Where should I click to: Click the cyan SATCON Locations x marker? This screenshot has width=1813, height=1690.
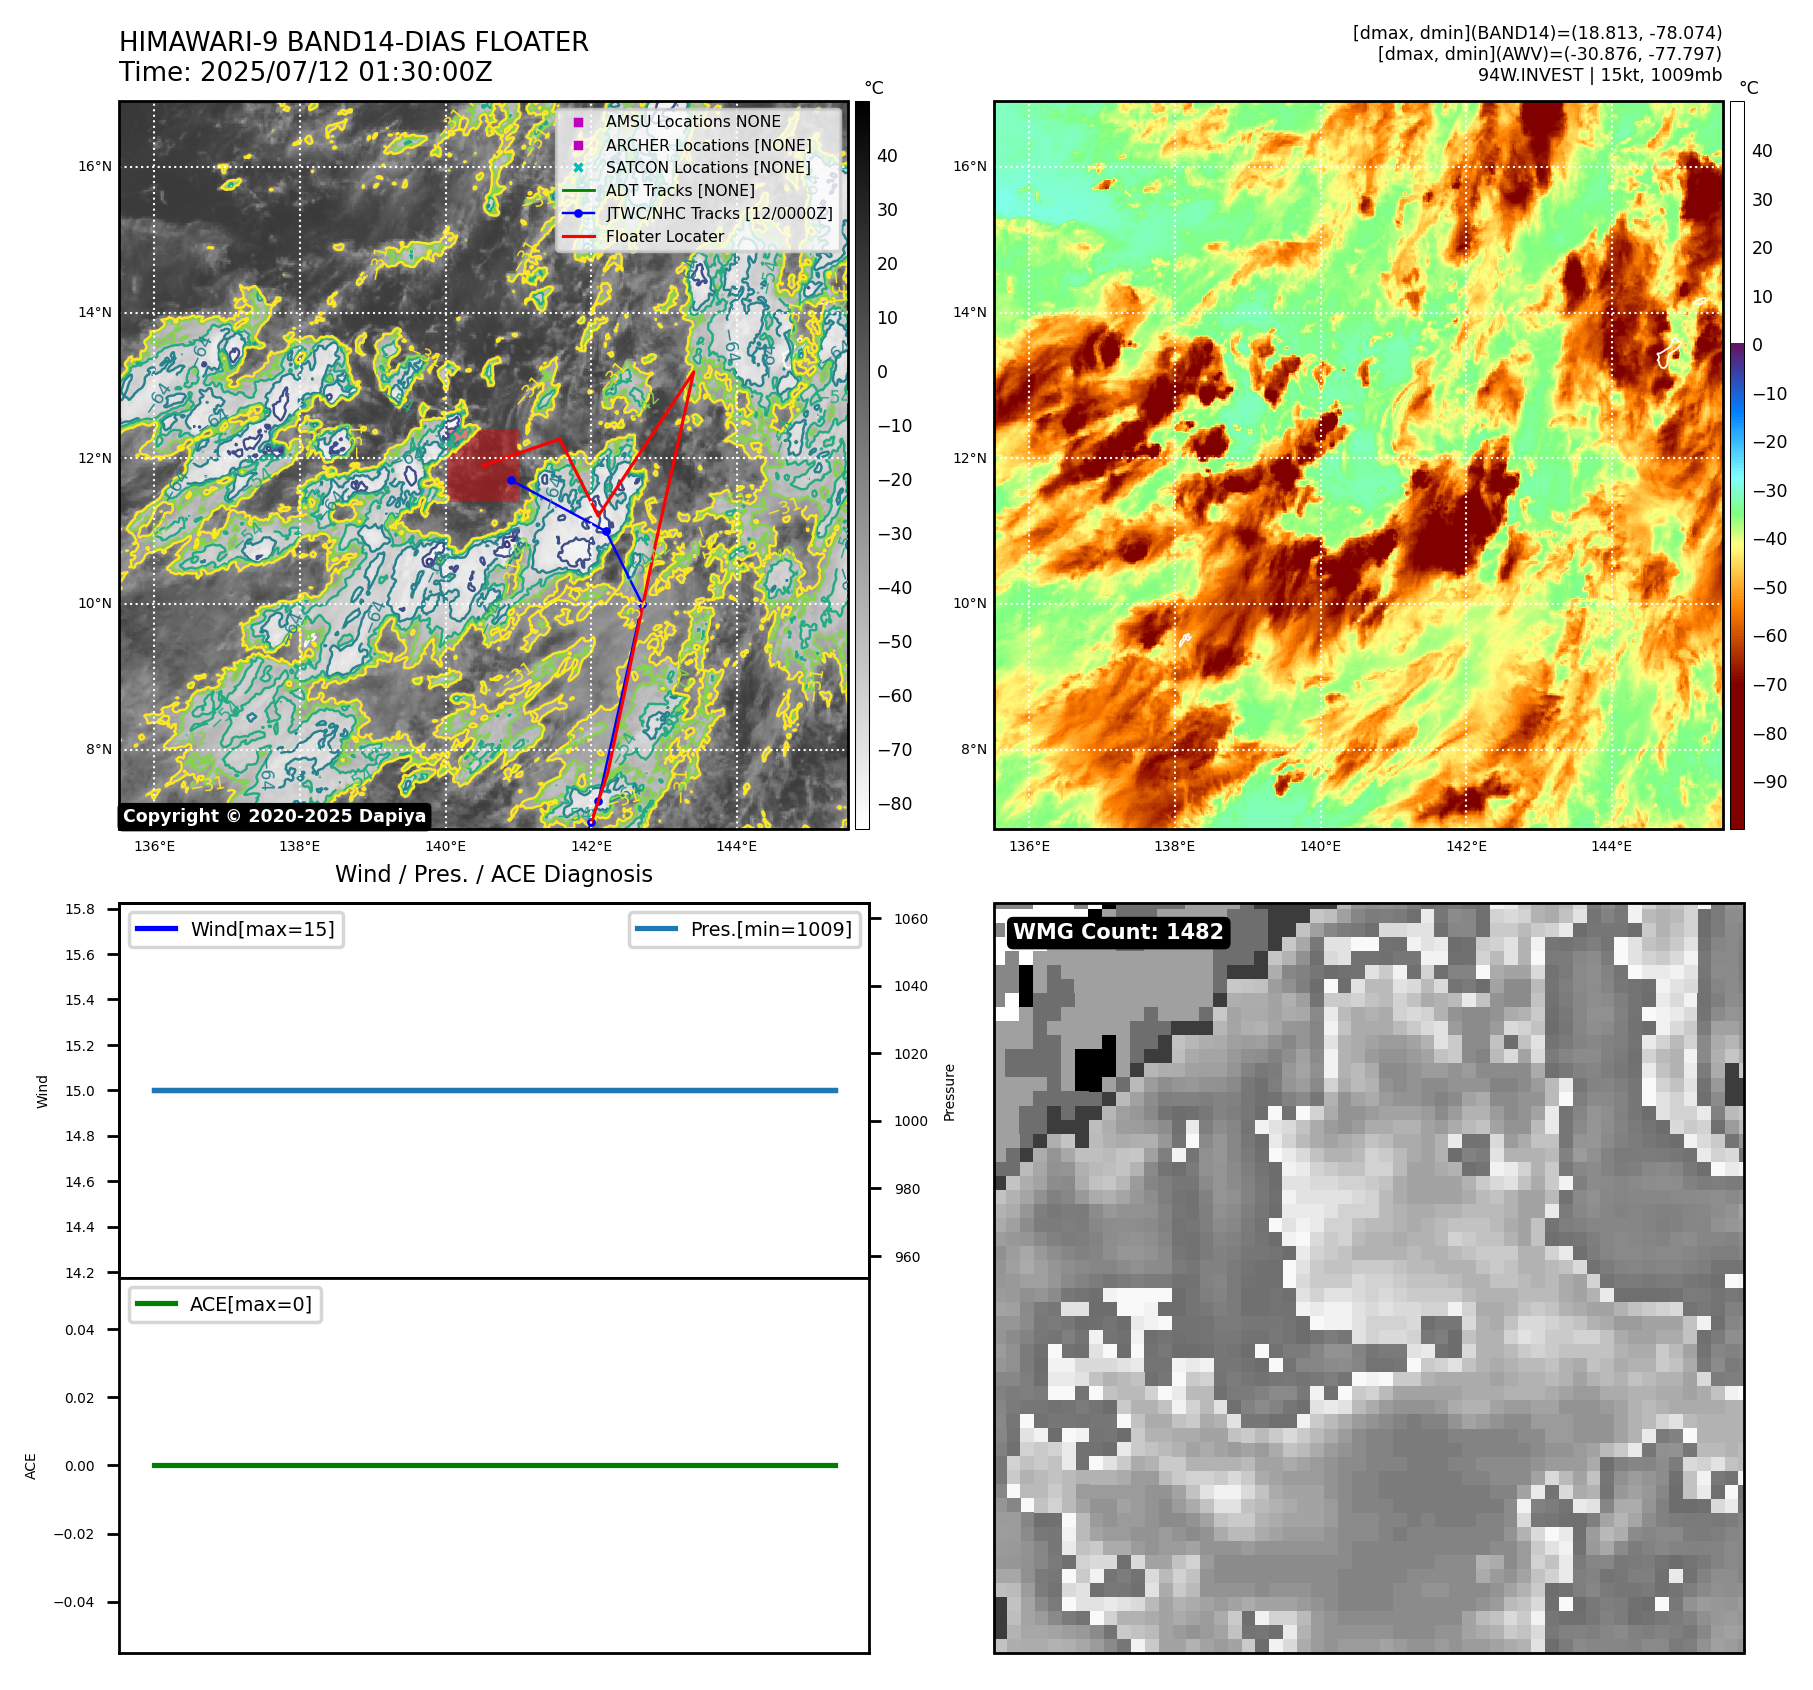point(578,168)
